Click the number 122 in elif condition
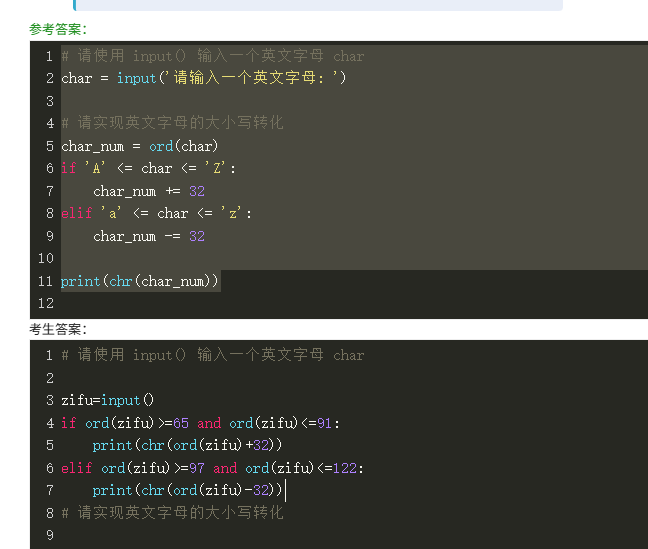 (345, 468)
